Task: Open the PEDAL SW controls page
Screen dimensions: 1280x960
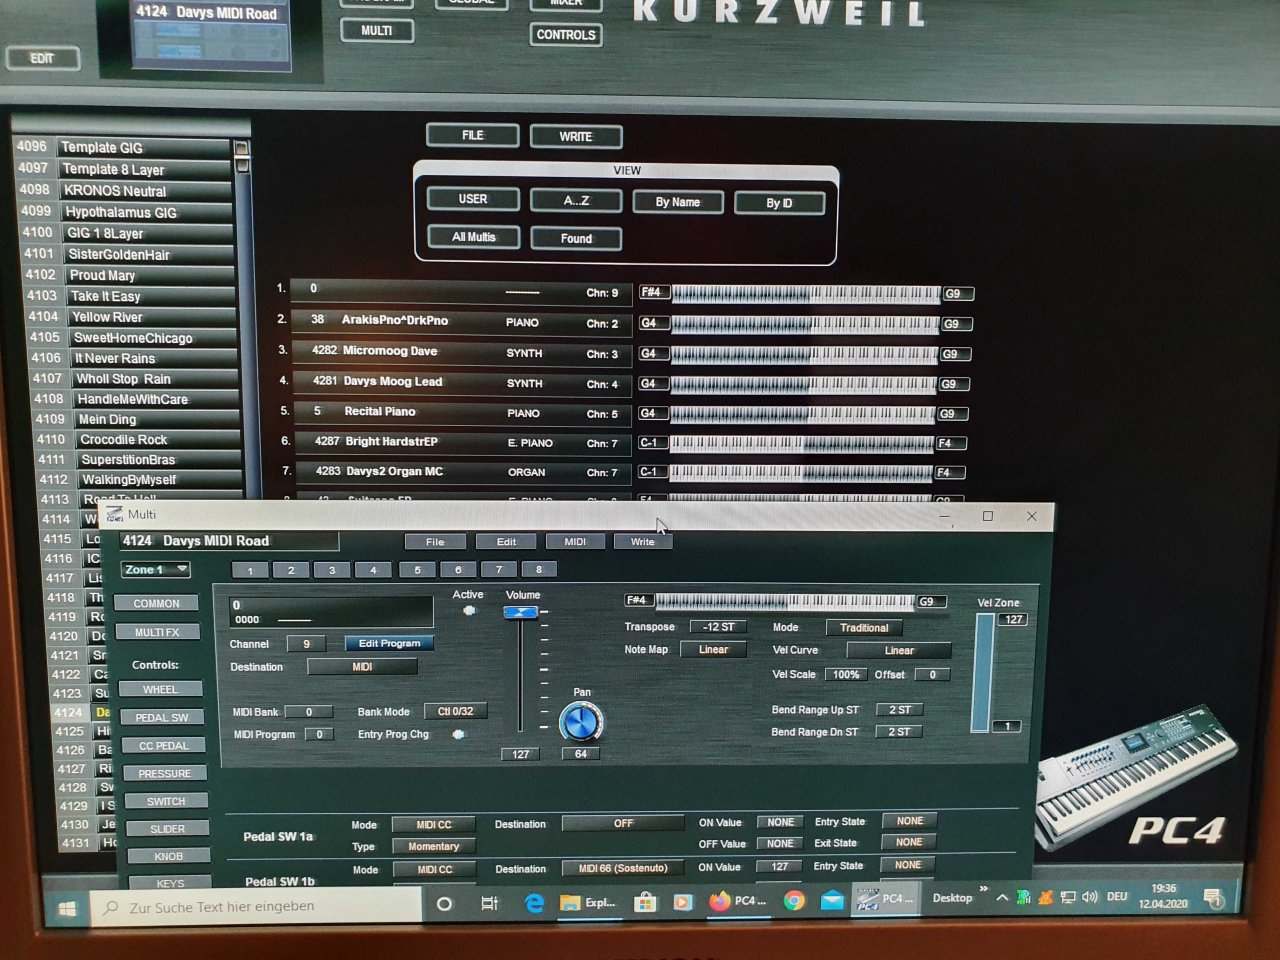Action: (x=162, y=717)
